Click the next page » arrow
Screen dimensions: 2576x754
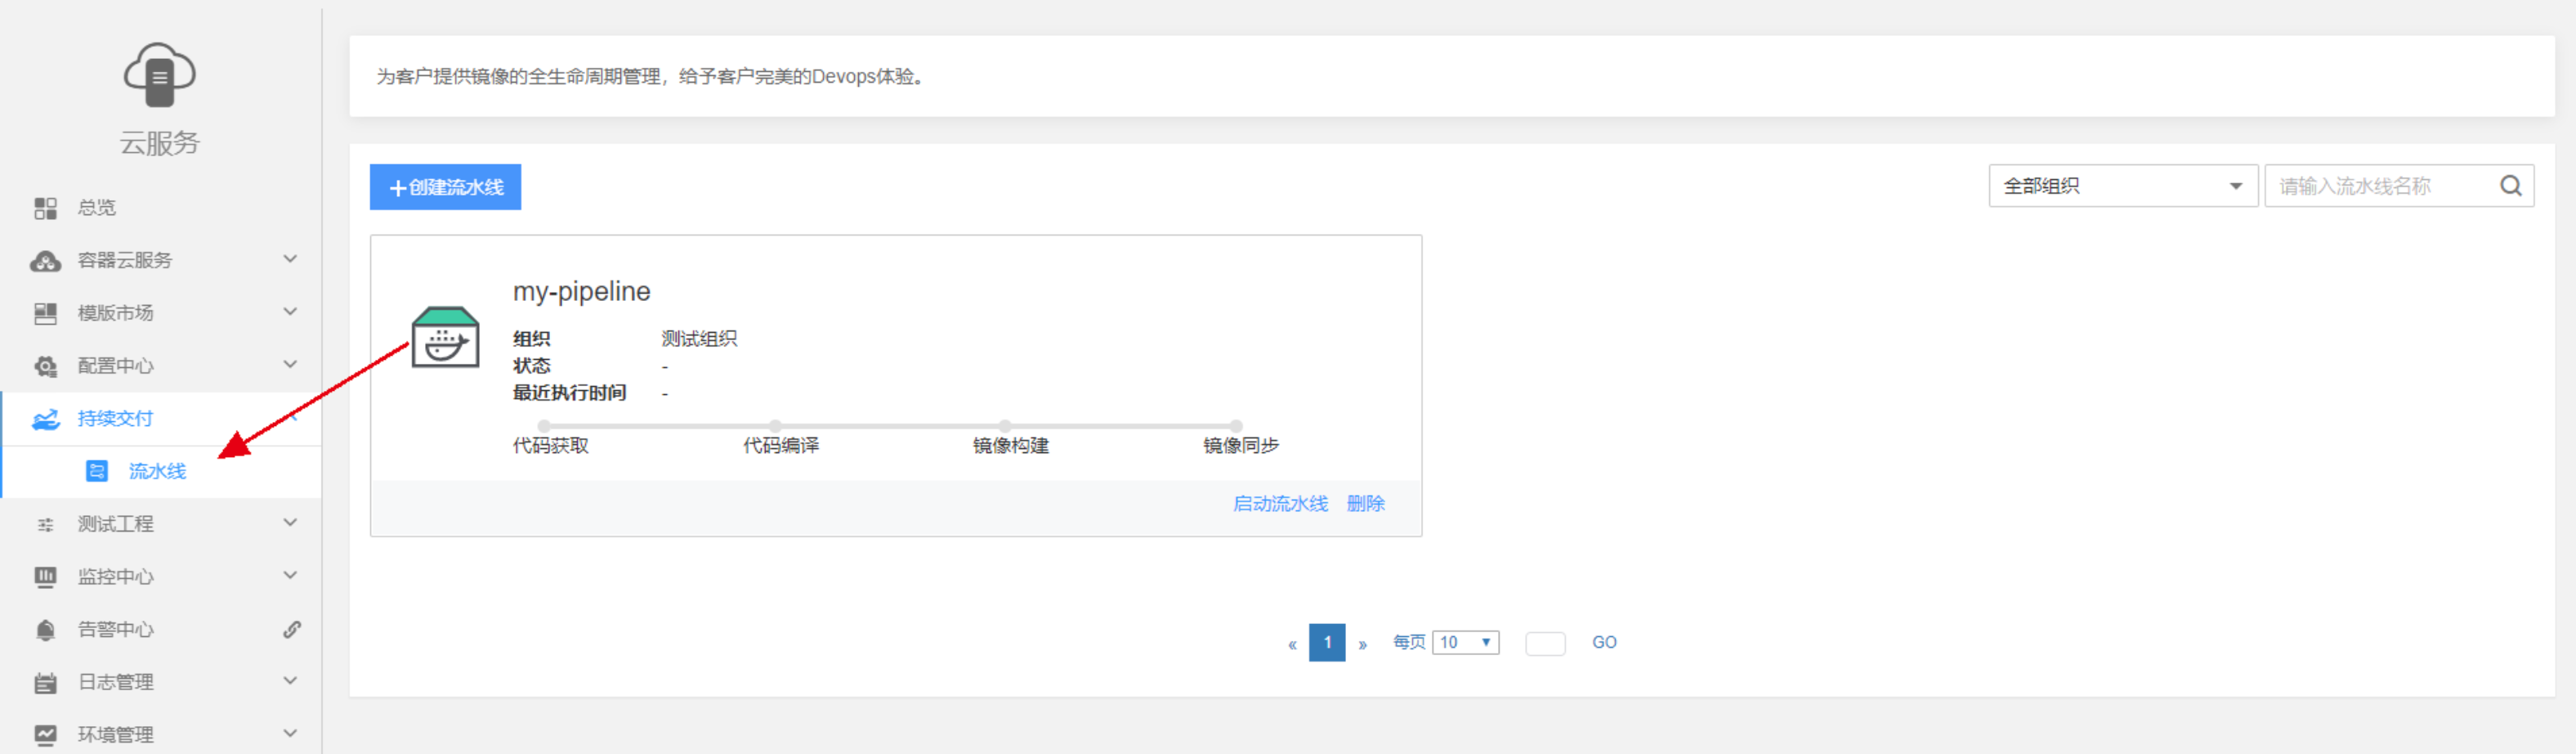tap(1362, 645)
